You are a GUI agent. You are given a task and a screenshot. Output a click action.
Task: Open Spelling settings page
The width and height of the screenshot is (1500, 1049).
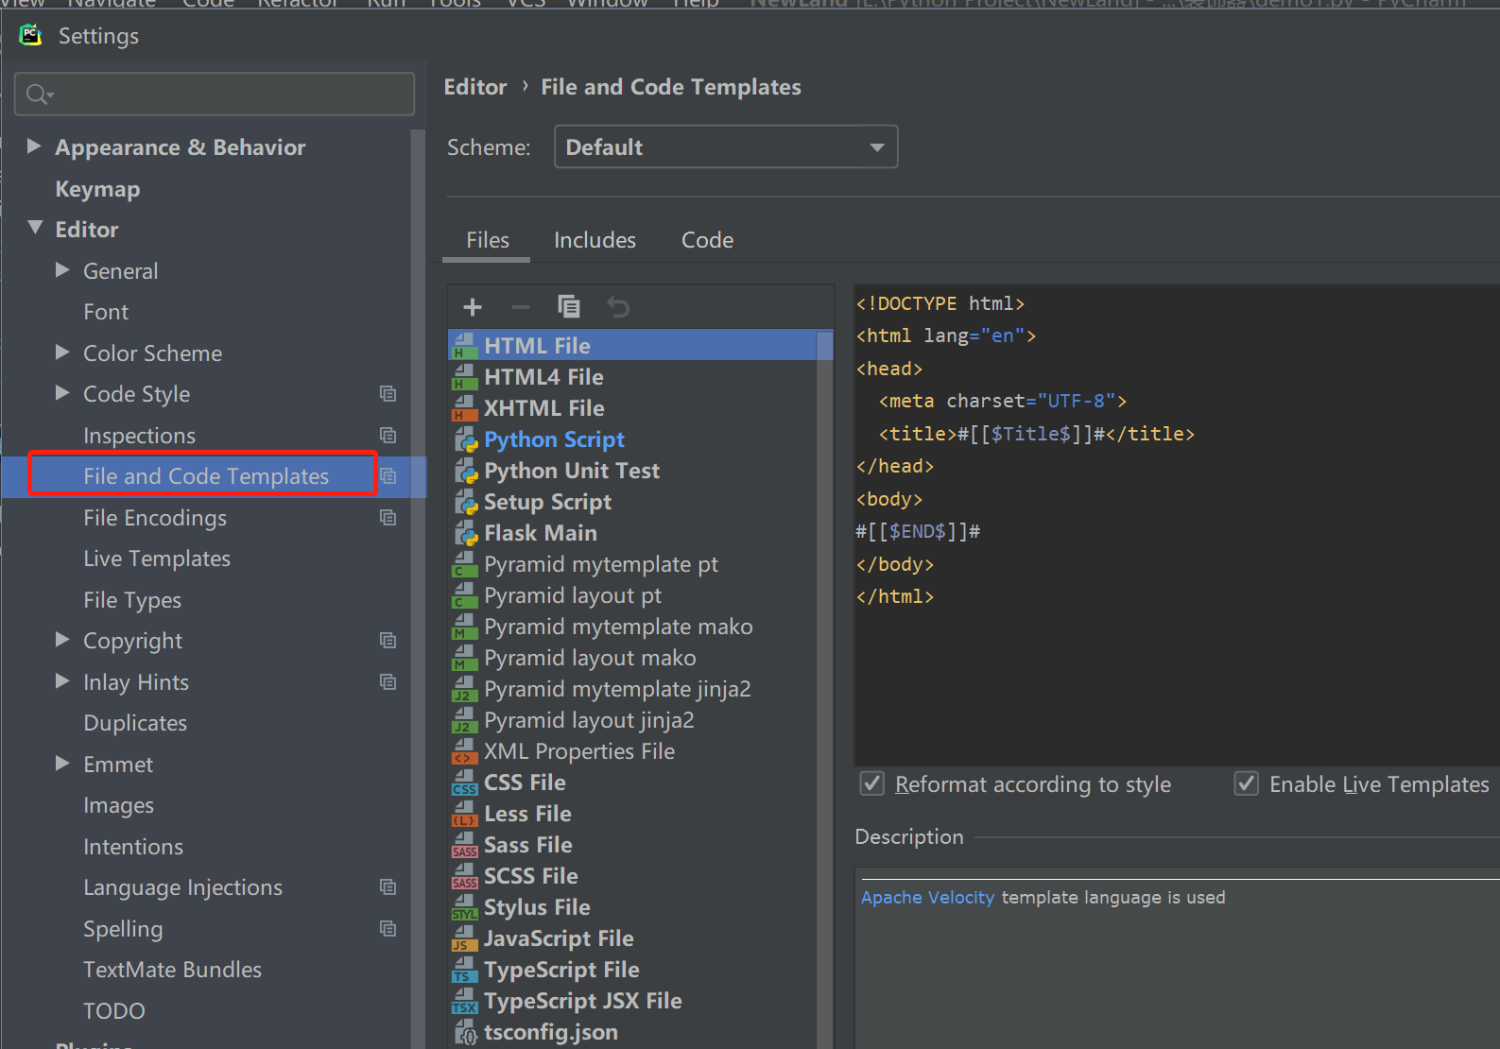coord(123,929)
